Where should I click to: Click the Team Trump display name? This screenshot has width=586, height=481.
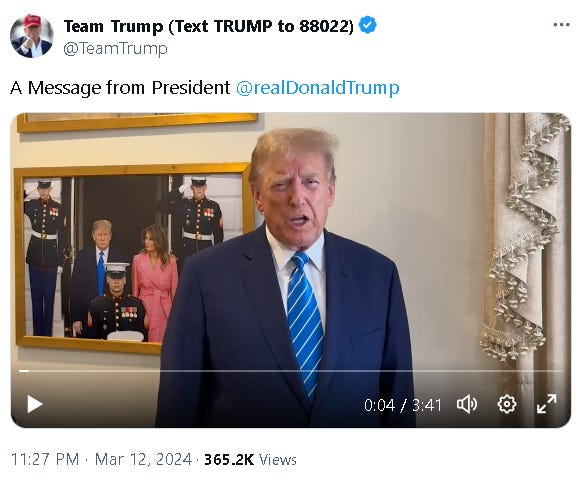[x=209, y=26]
